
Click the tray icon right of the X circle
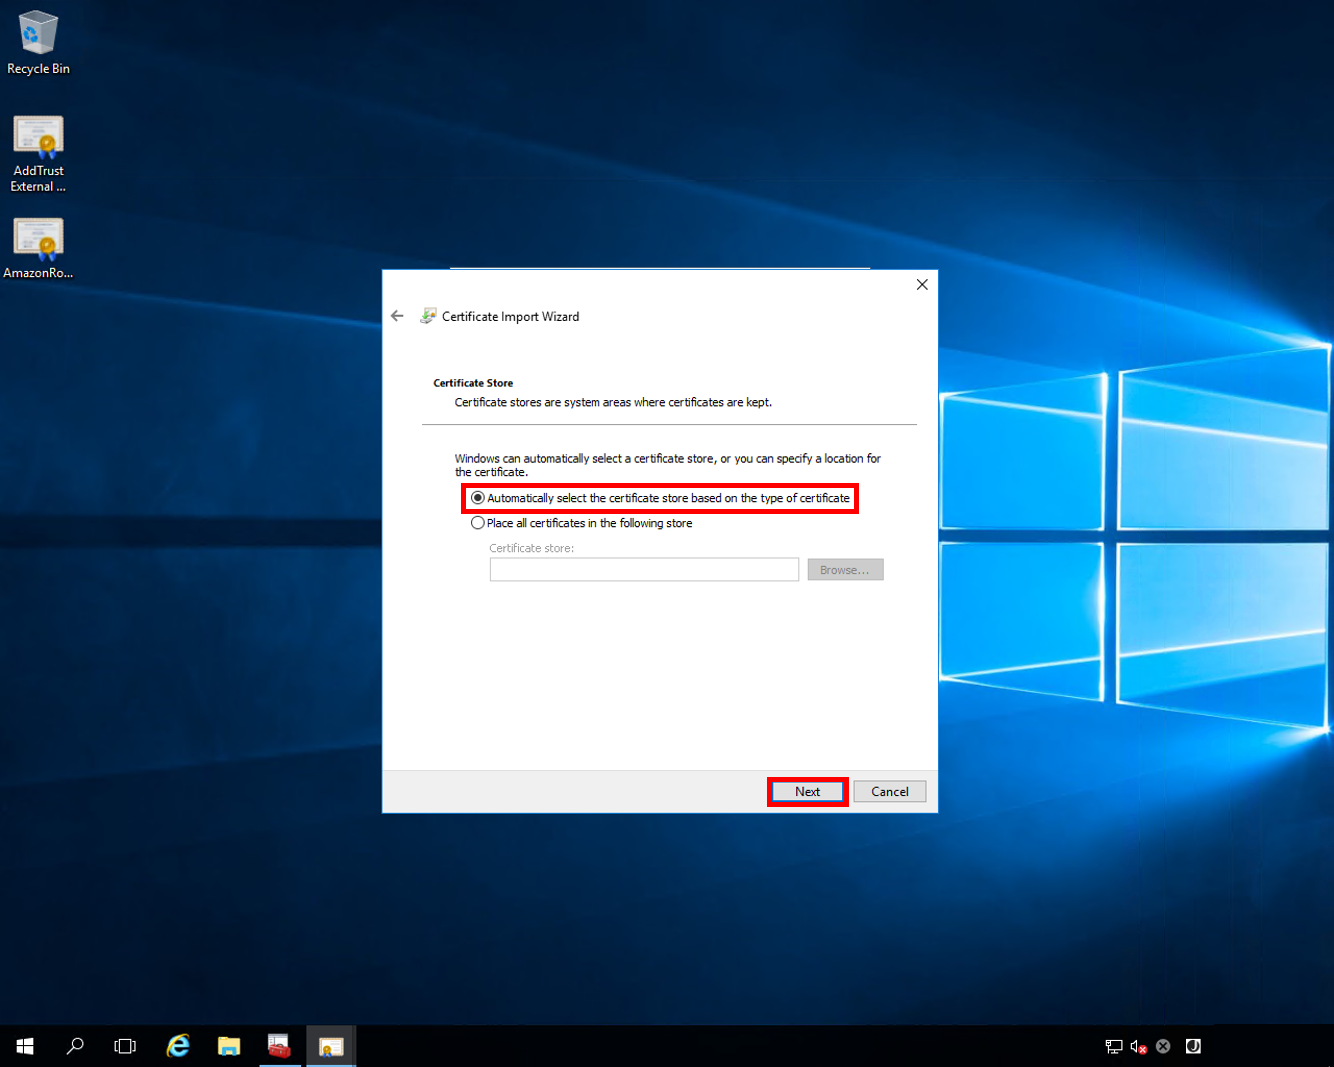1193,1046
